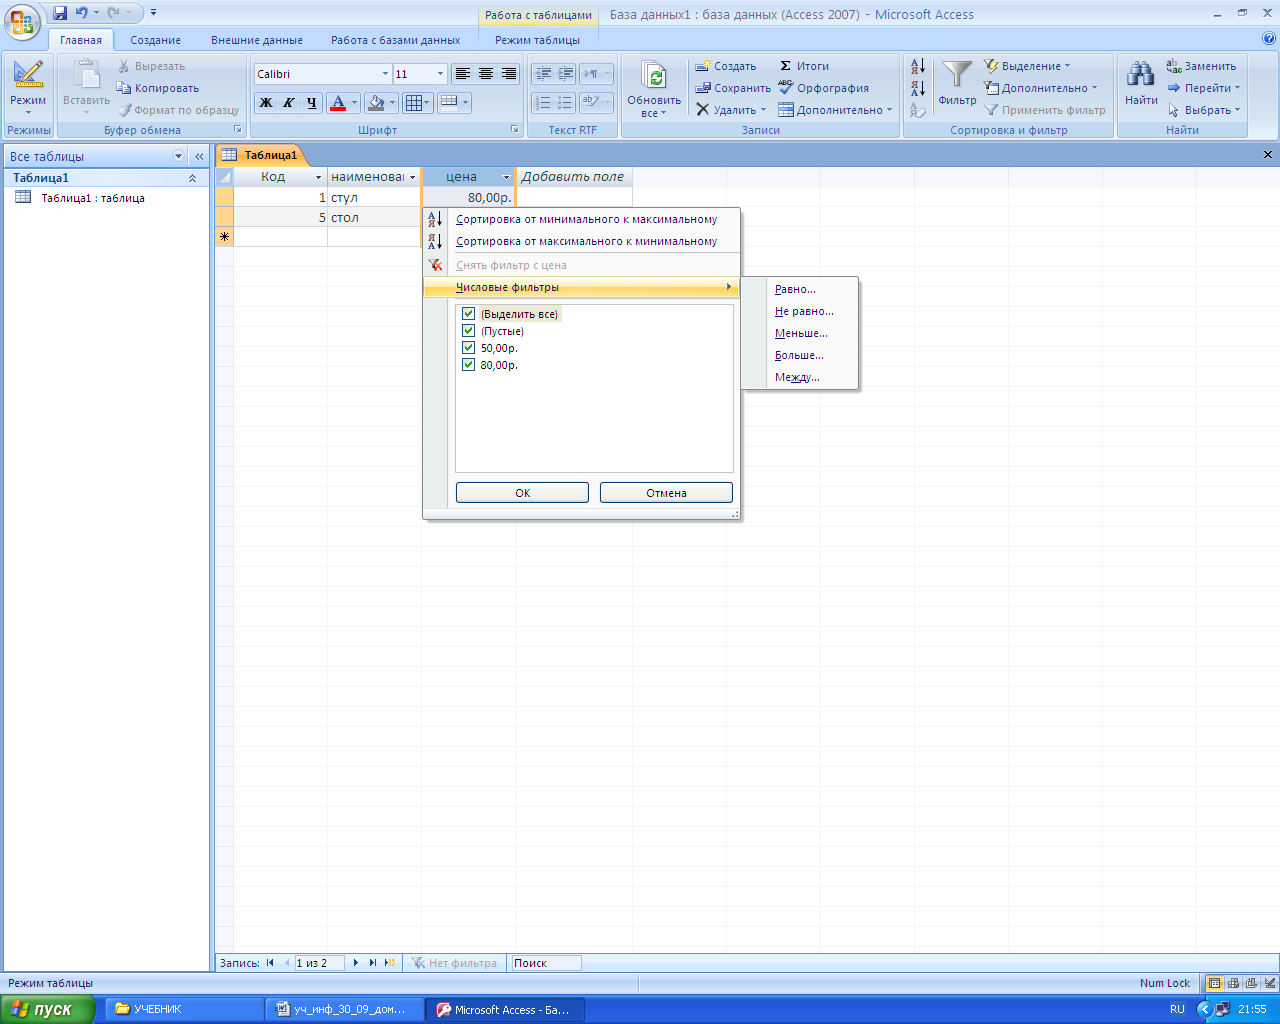
Task: Click the Вырезать scissors command
Action: 151,66
